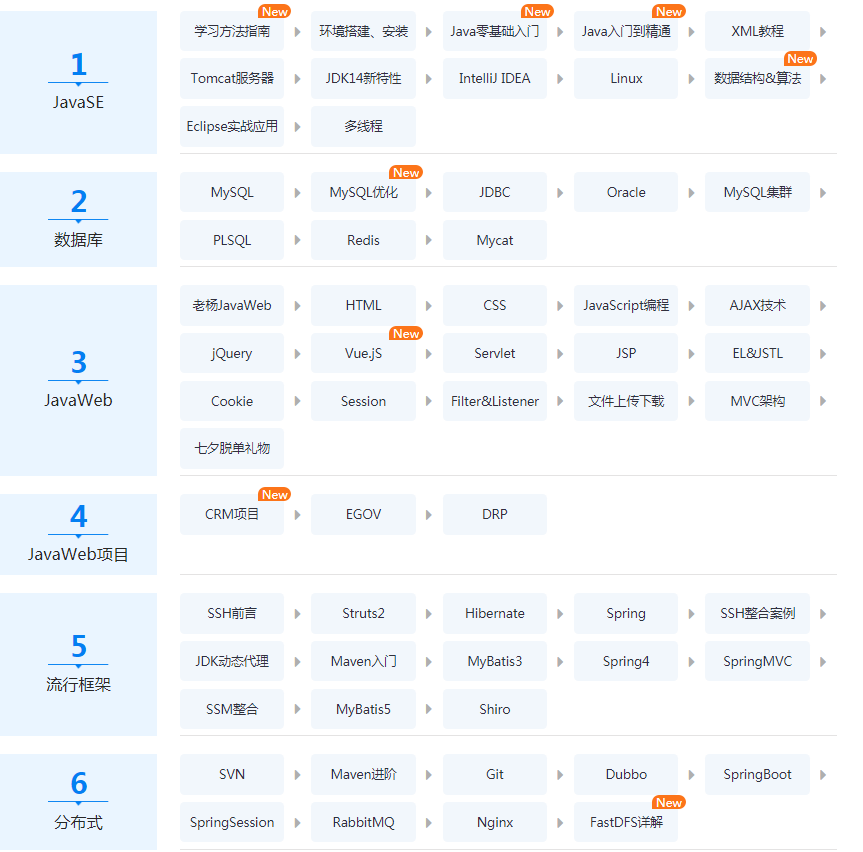Open the JavaScript编程 course

626,305
